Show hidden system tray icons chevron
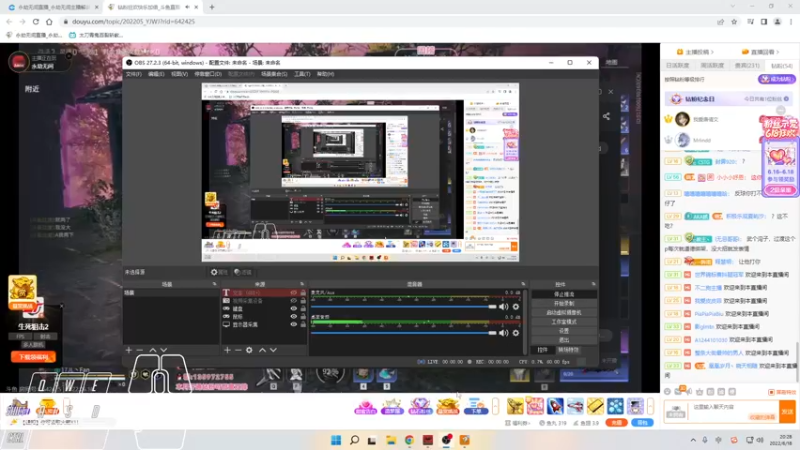The height and width of the screenshot is (450, 800). [693, 440]
